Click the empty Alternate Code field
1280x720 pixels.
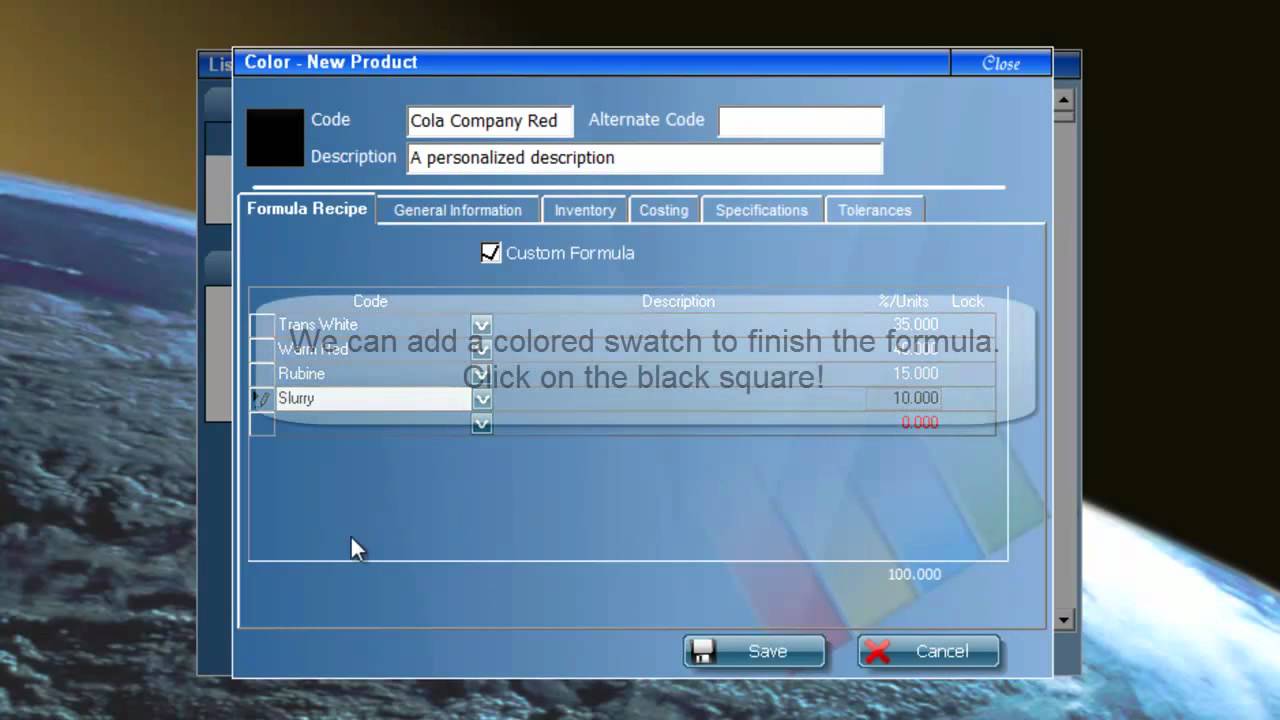801,121
